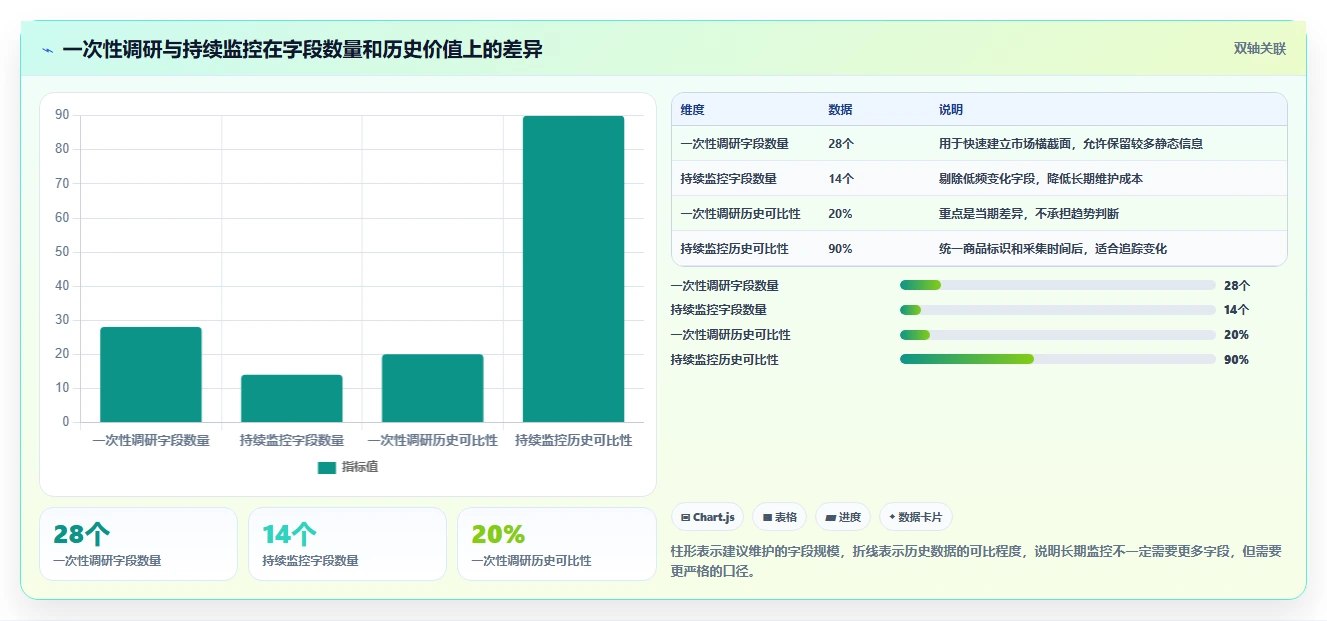The height and width of the screenshot is (621, 1327).
Task: Click the Chart.js tag
Action: pyautogui.click(x=707, y=517)
